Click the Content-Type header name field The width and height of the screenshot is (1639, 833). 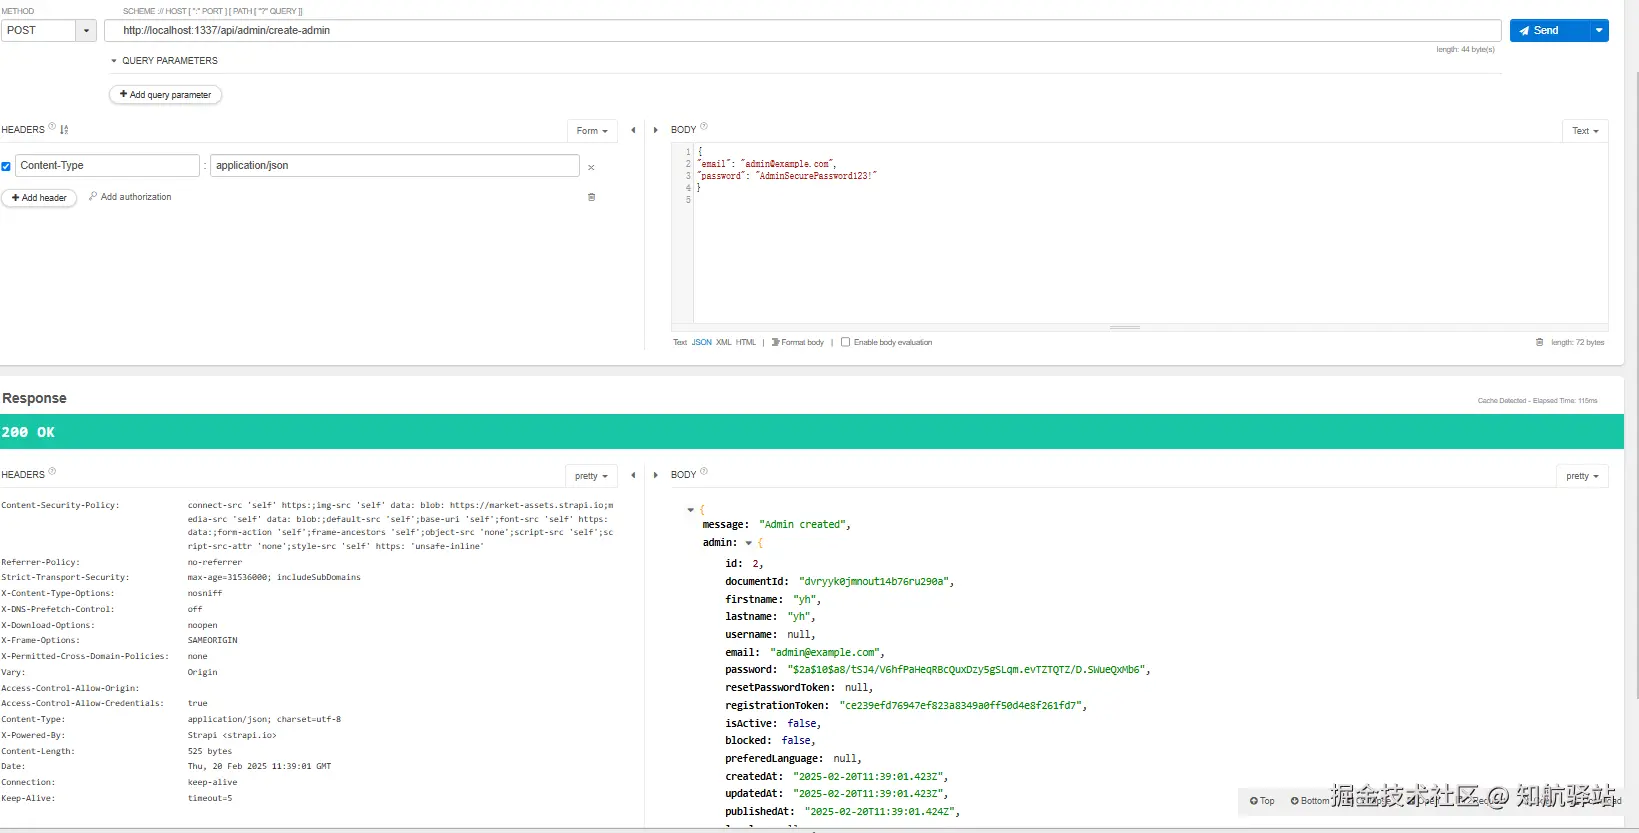(x=107, y=166)
